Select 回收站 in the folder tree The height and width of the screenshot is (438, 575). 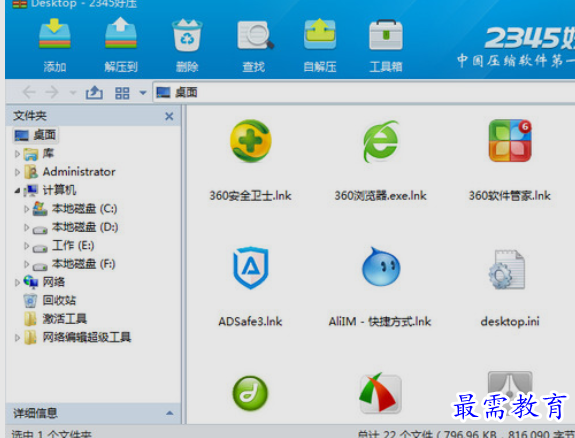(50, 300)
